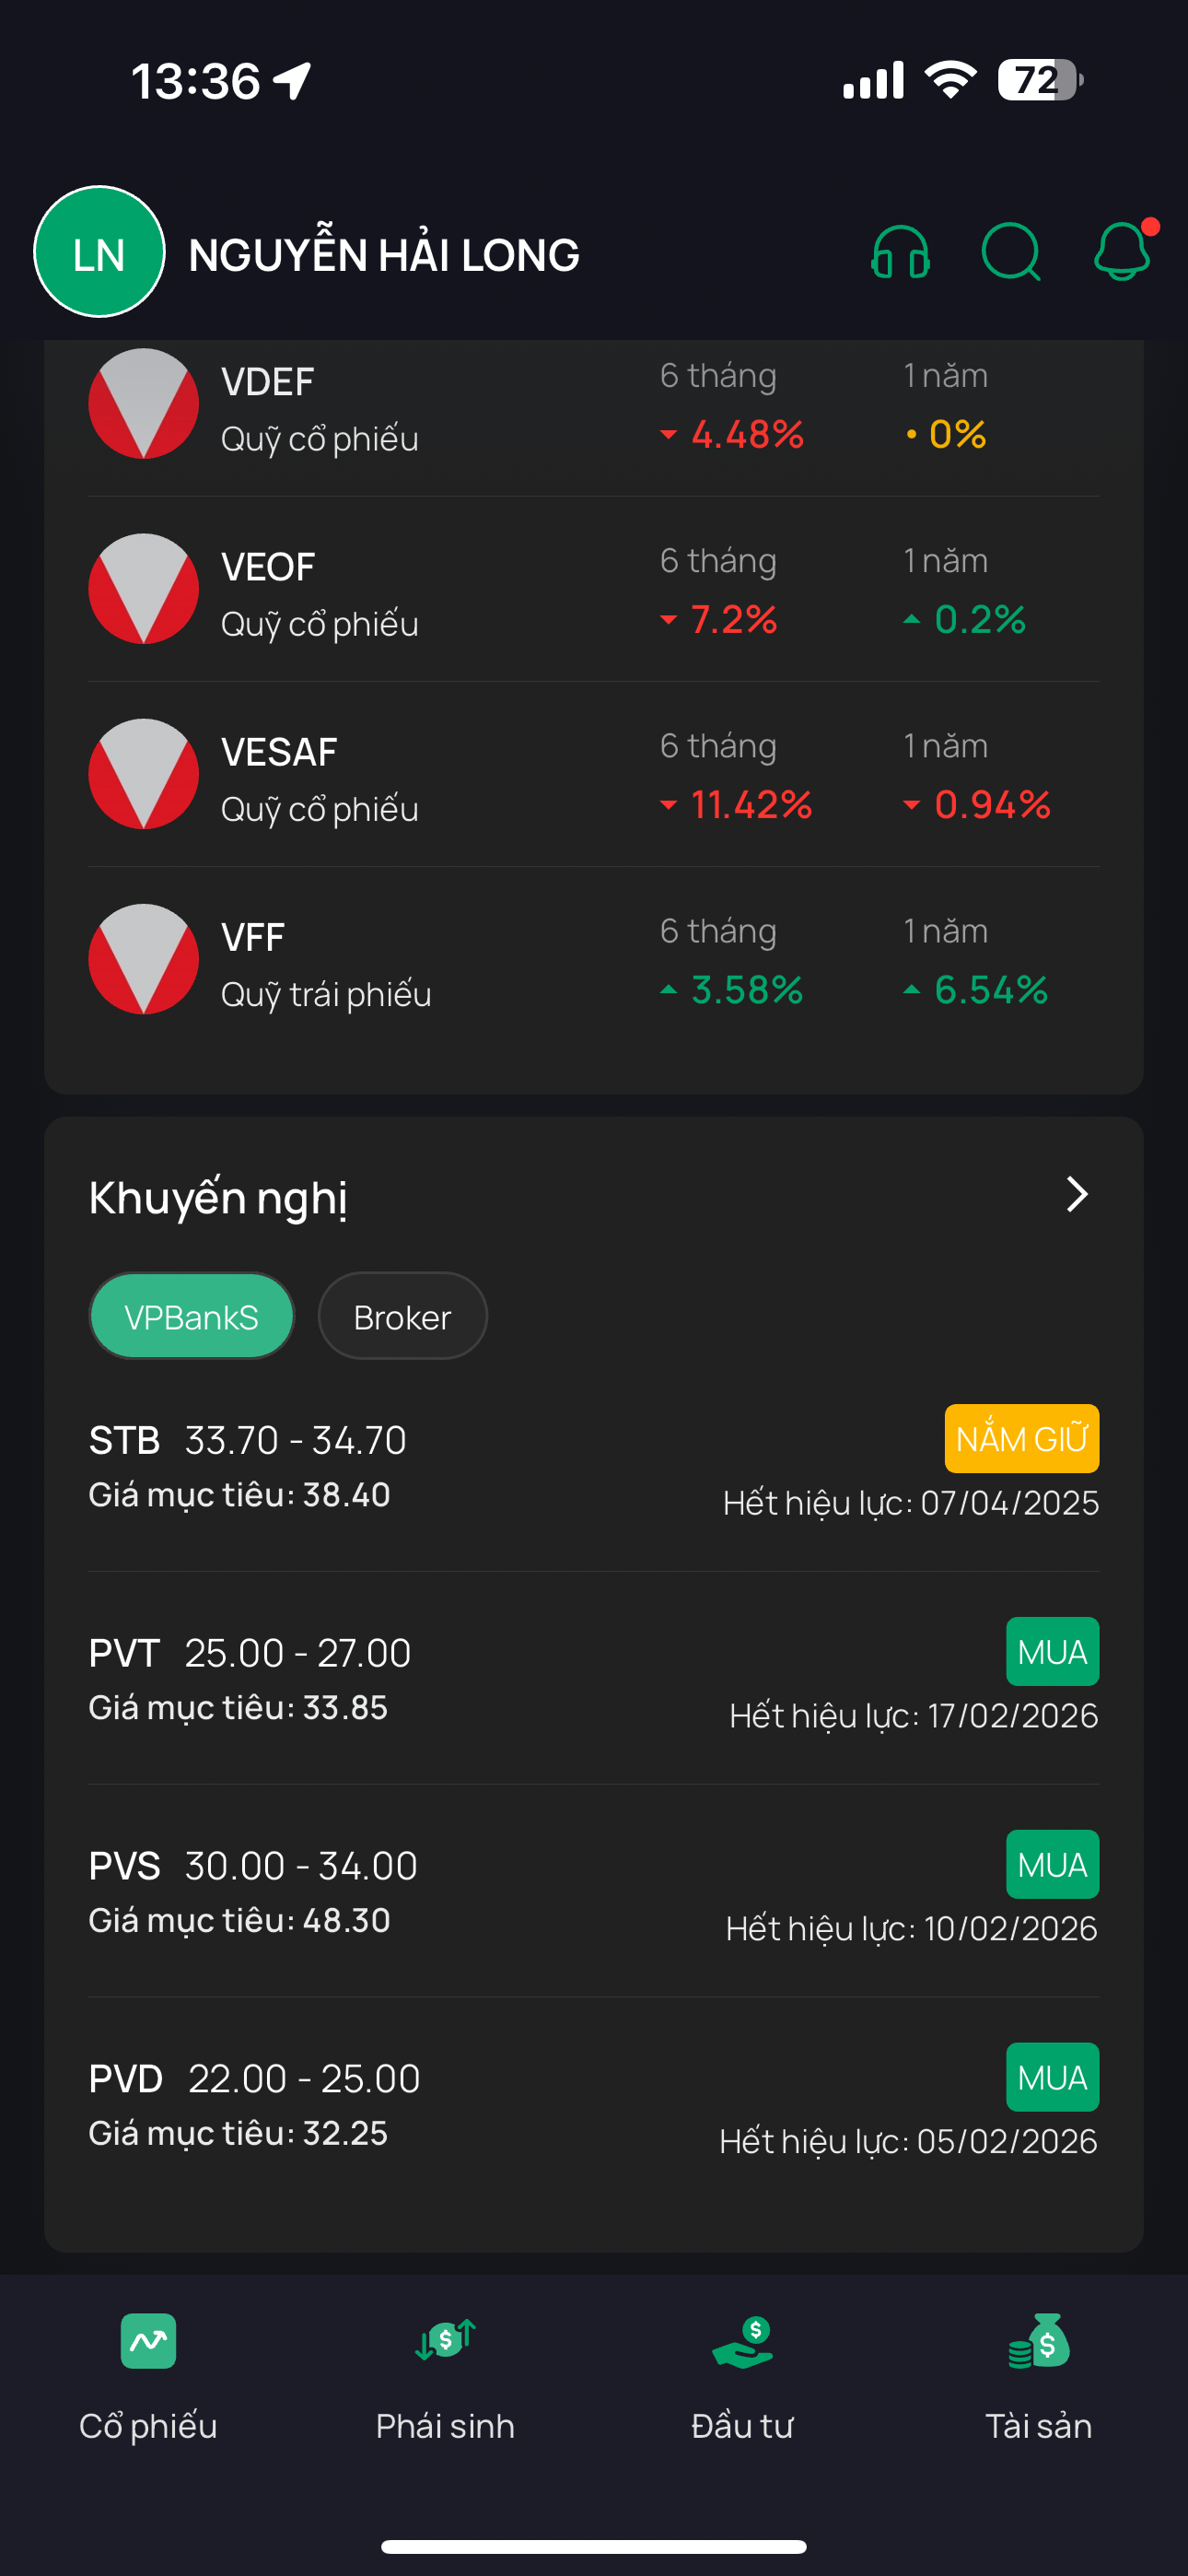Tap the search magnifier icon
Viewport: 1188px width, 2576px height.
1011,252
